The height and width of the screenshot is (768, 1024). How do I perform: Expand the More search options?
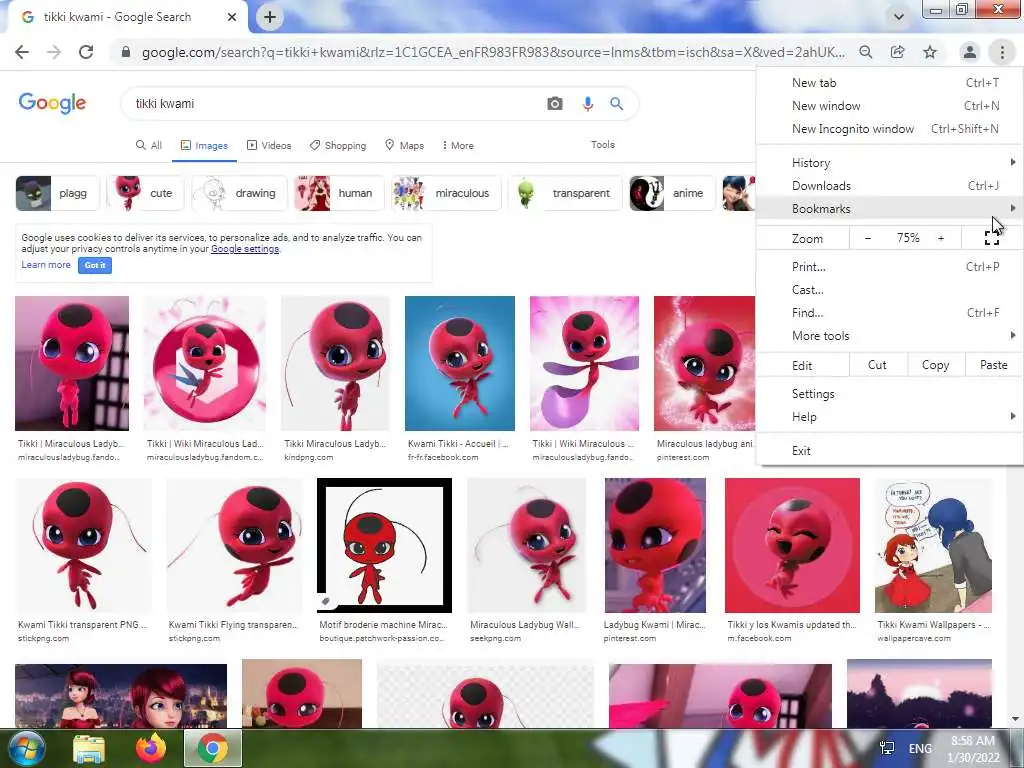(x=458, y=145)
